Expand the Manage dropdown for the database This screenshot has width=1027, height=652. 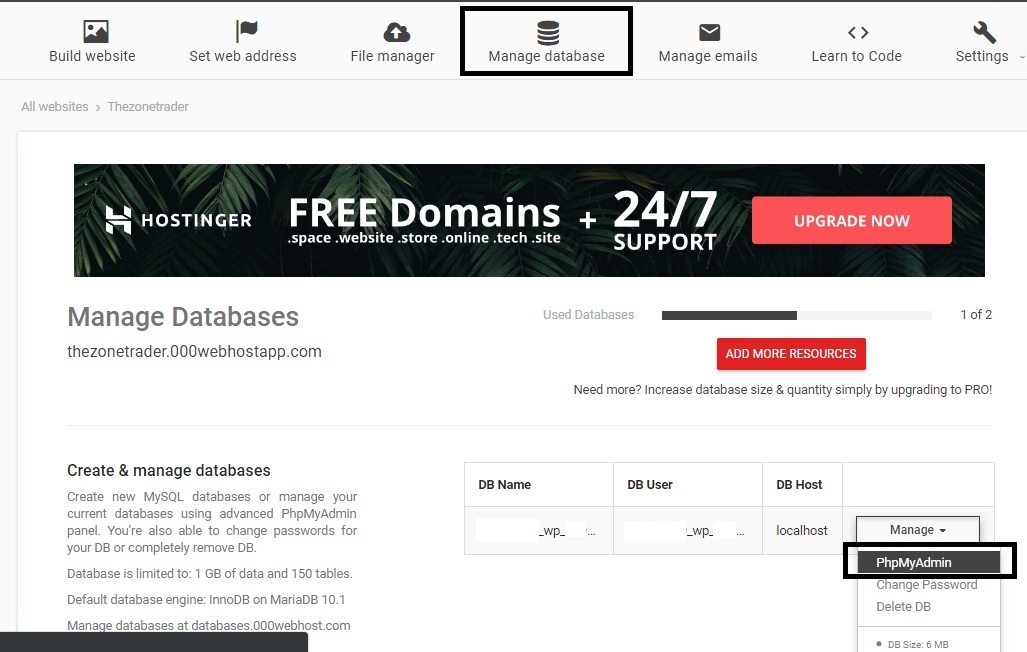coord(918,529)
